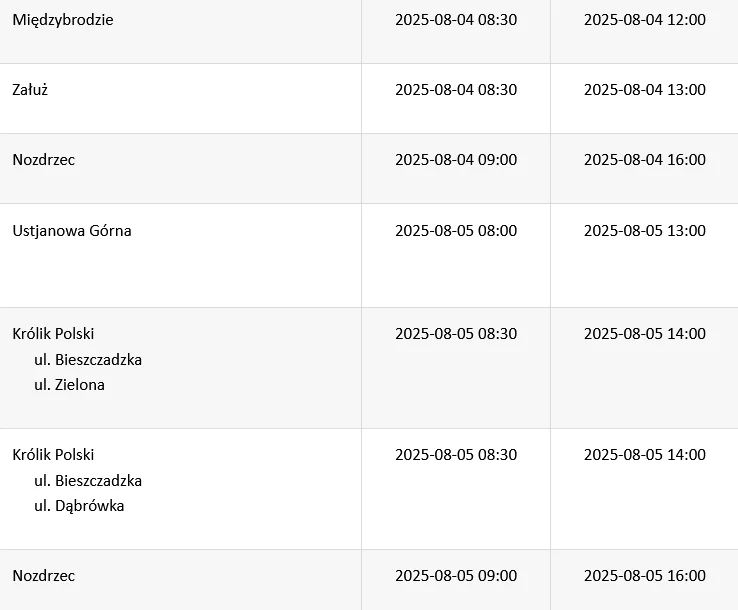Select end time 2025-08-04 13:00 for Załuż
The height and width of the screenshot is (610, 738).
pos(645,89)
